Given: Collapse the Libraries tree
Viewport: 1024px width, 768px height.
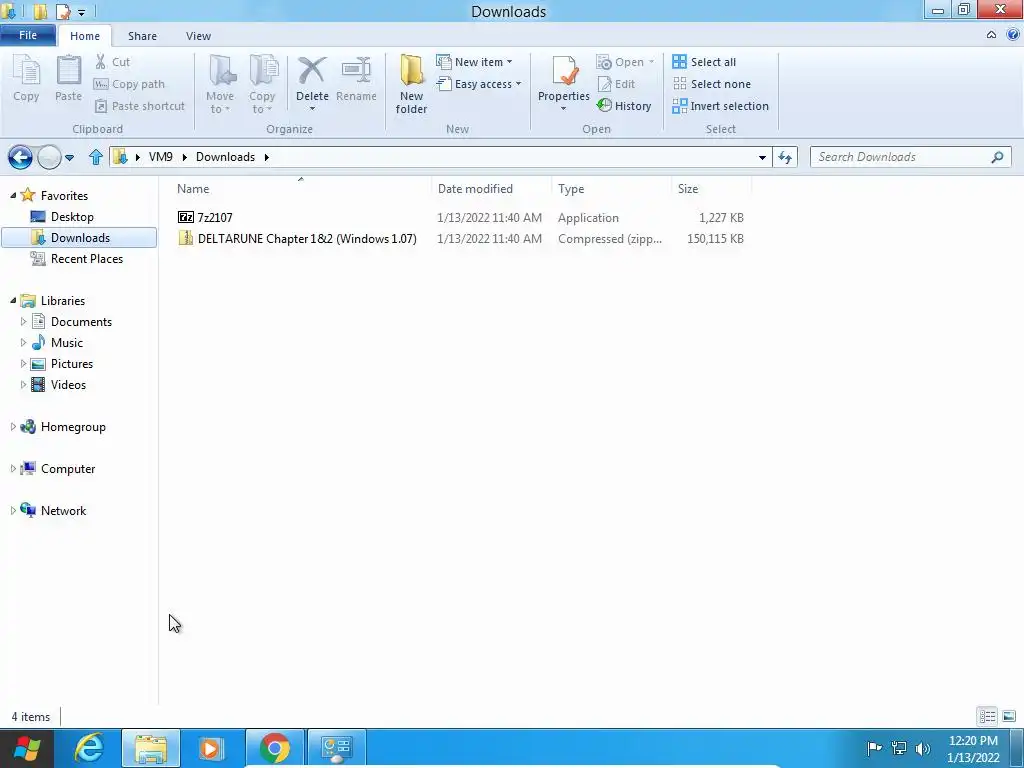Looking at the screenshot, I should click(13, 300).
